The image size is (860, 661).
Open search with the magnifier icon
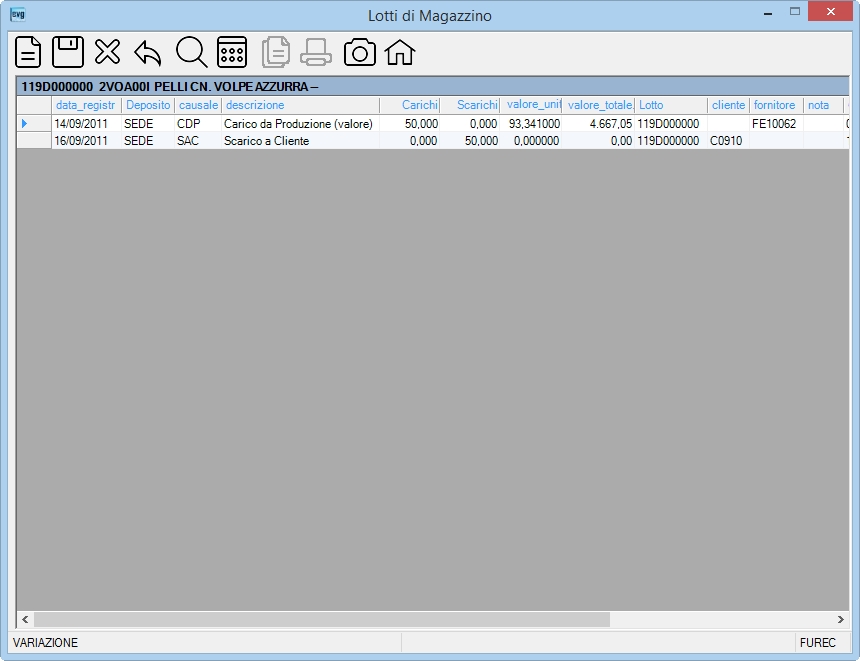(x=191, y=52)
